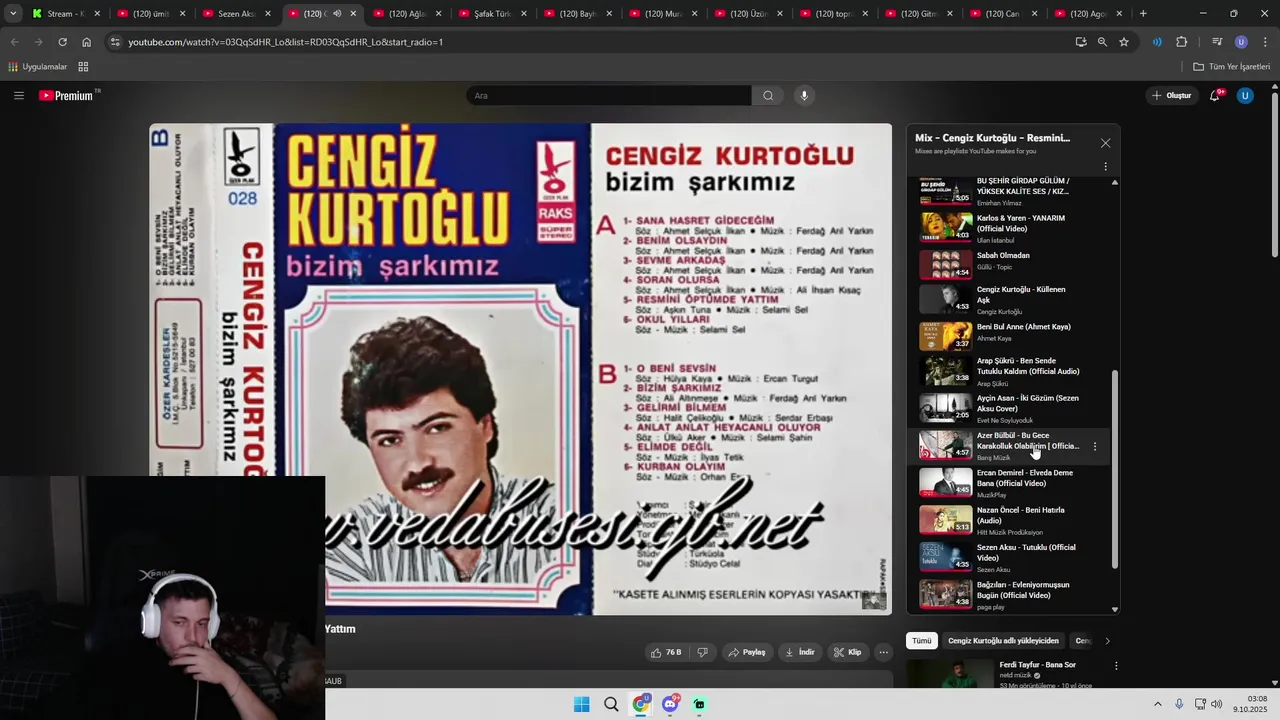The height and width of the screenshot is (720, 1280).
Task: Switch to the Stream browser tab
Action: [65, 14]
